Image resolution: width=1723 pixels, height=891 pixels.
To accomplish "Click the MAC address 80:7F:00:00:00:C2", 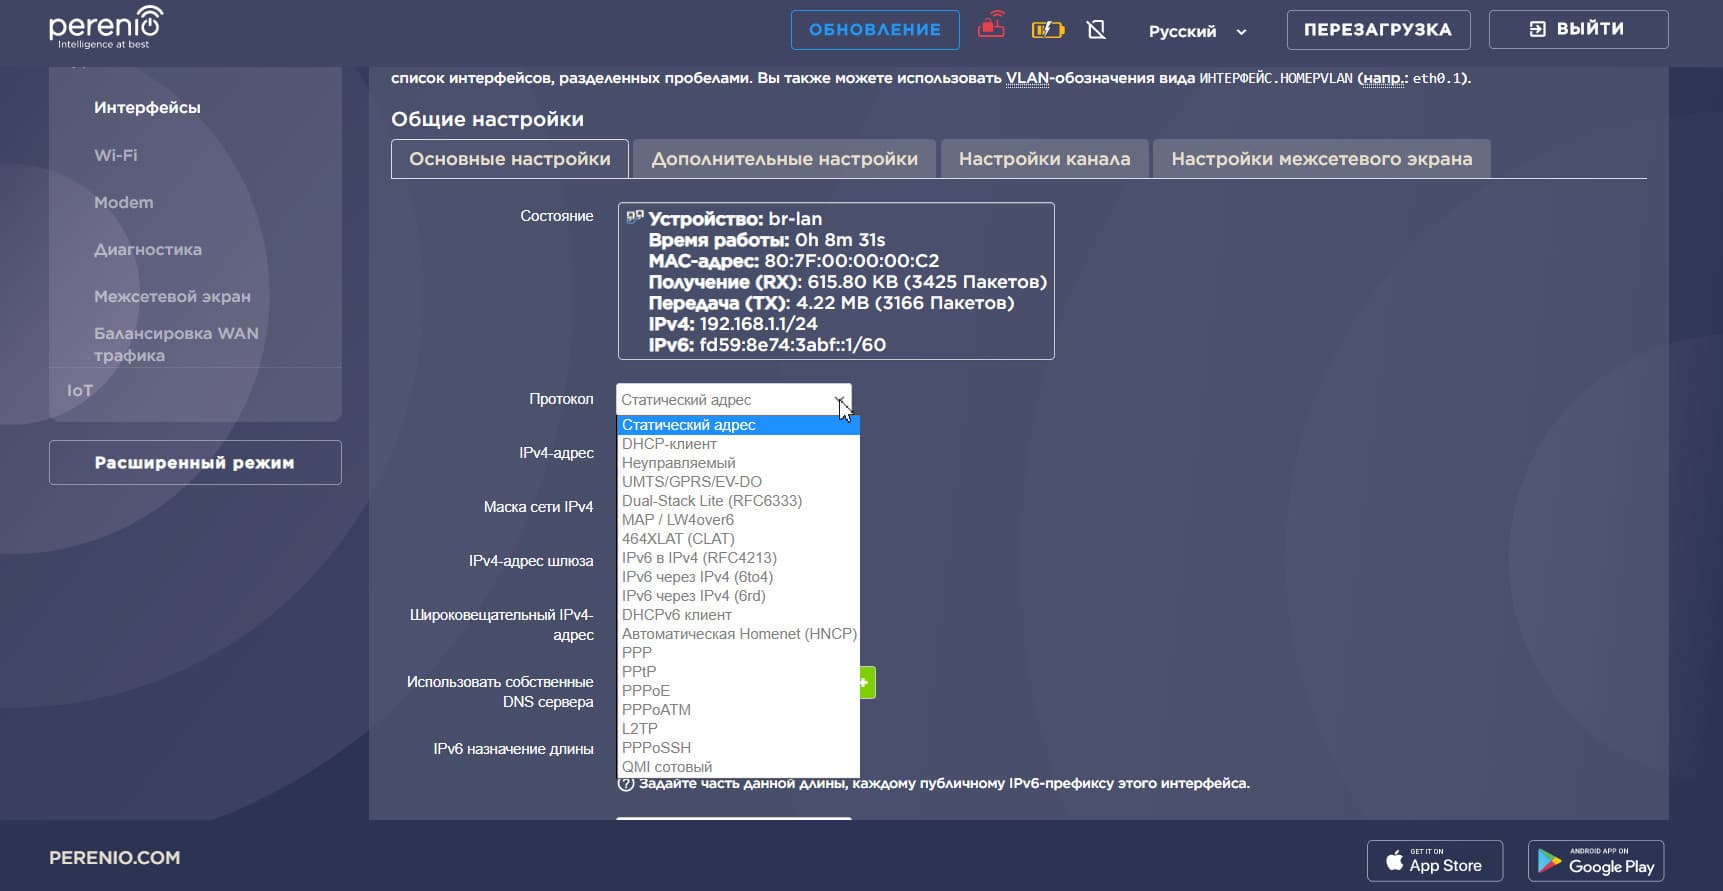I will tap(852, 261).
